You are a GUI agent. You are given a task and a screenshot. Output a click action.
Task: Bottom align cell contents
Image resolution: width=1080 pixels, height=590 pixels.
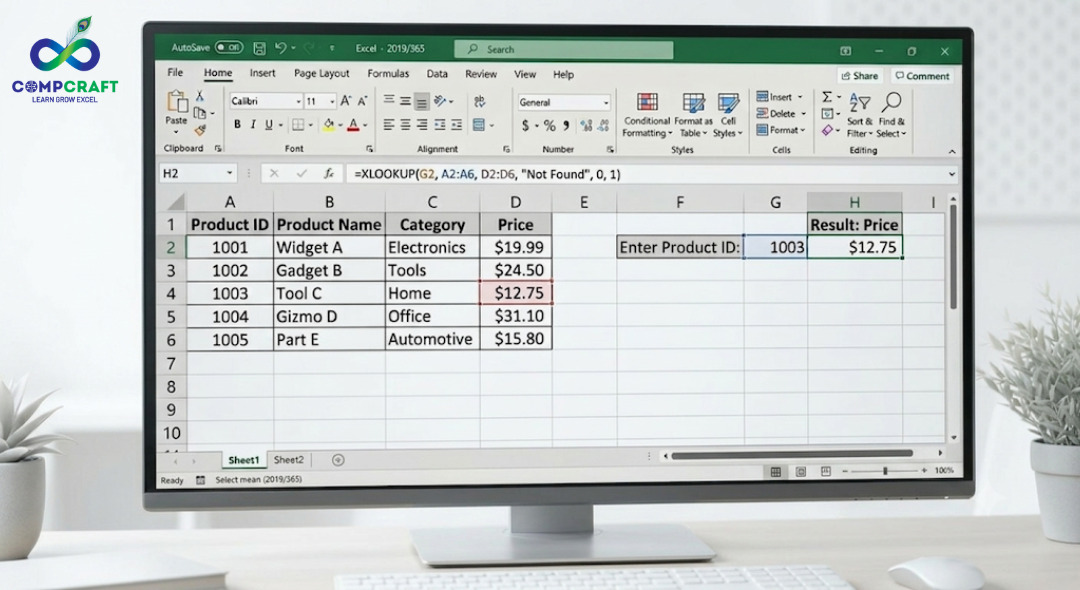422,102
